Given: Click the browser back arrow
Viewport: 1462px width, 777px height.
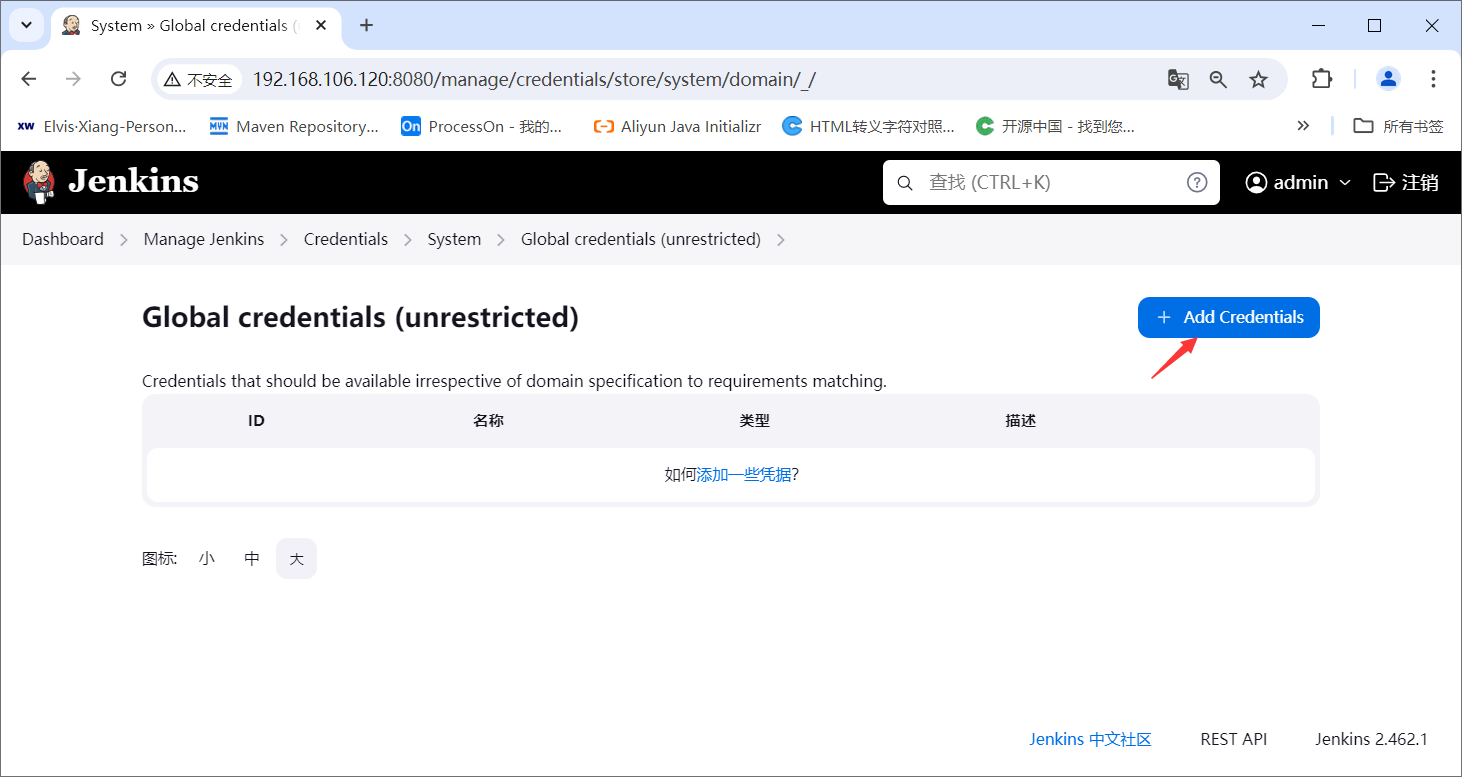Looking at the screenshot, I should pos(29,79).
